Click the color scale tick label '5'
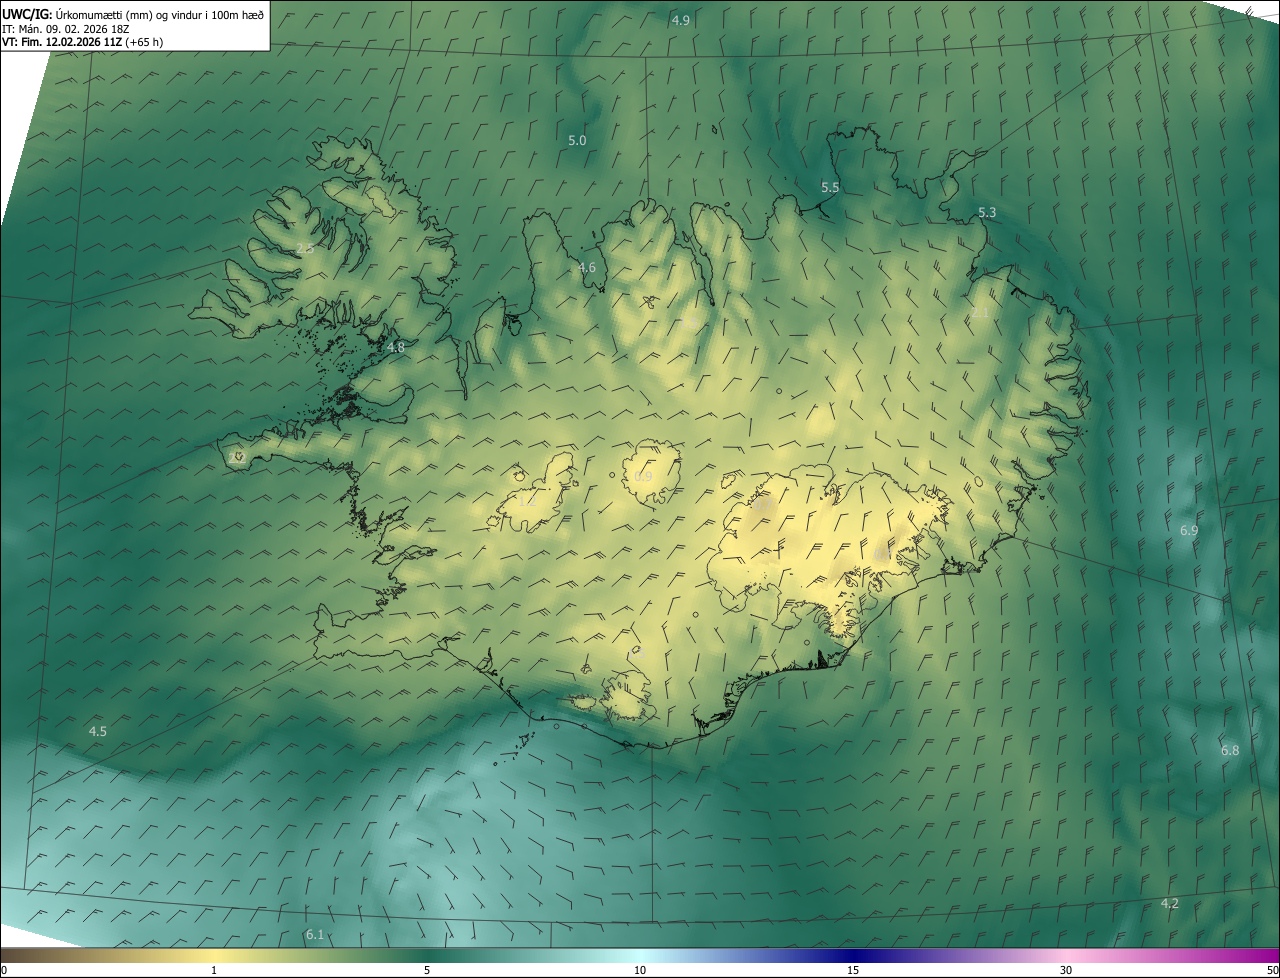This screenshot has width=1280, height=978. [x=427, y=970]
